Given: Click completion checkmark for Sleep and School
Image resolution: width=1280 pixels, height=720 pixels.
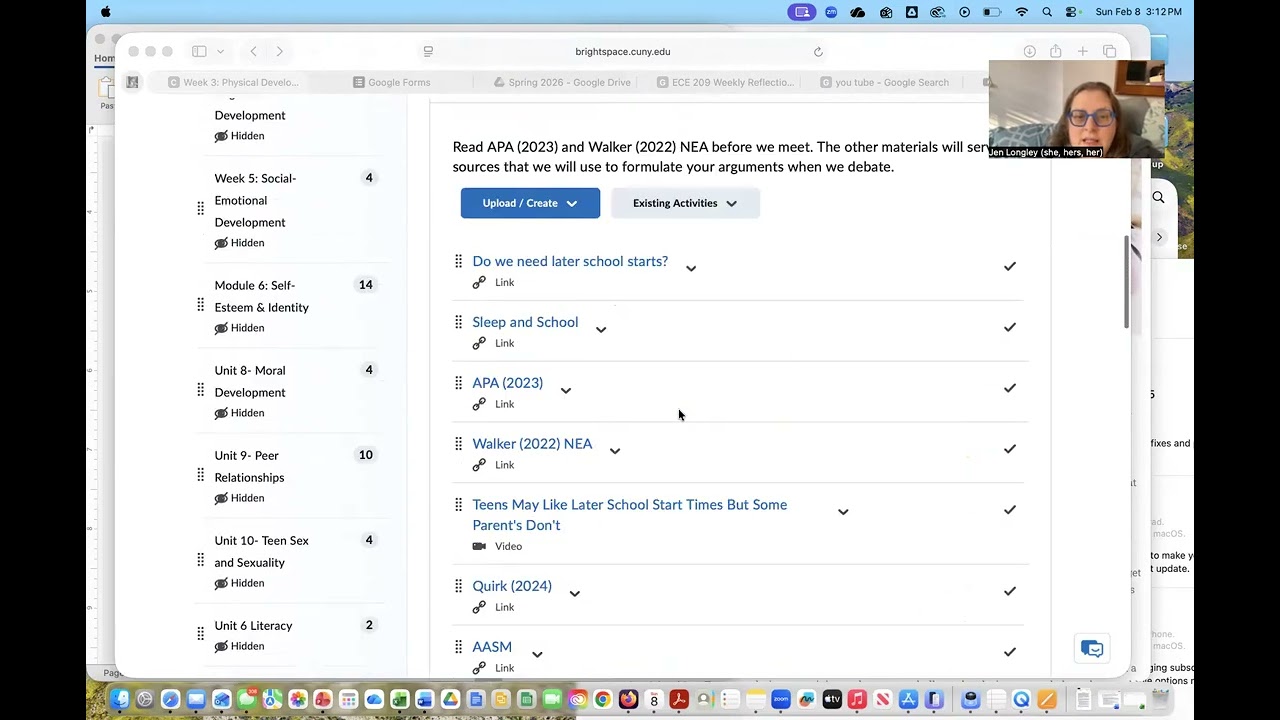Looking at the screenshot, I should click(x=1010, y=327).
